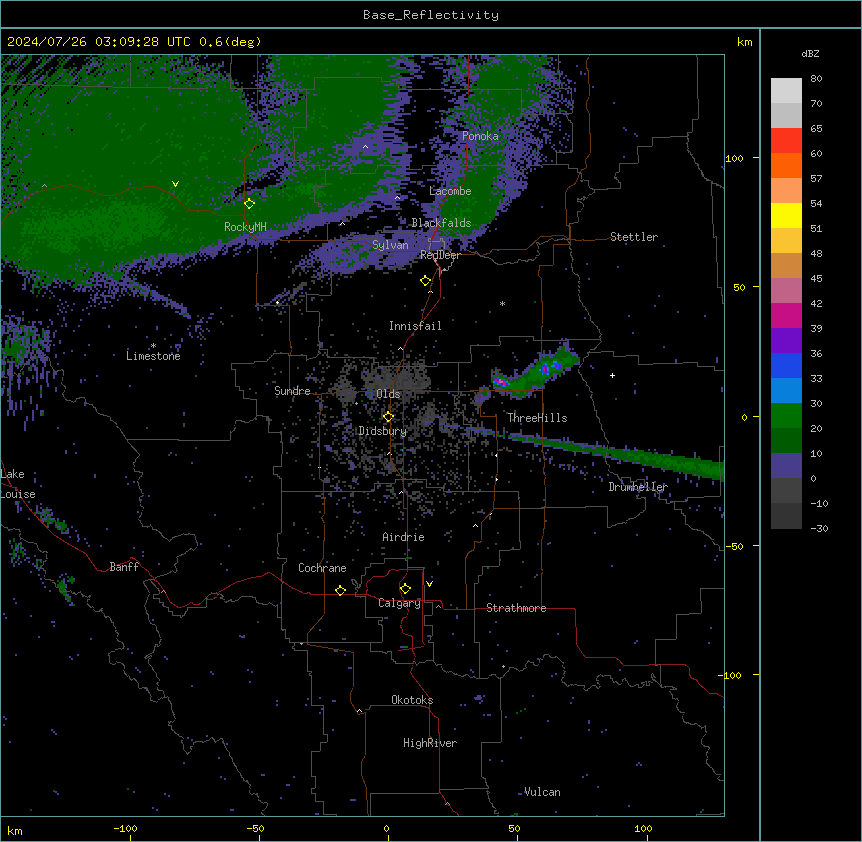The image size is (862, 842).
Task: Pick the red 65-60 dBZ legend swatch
Action: coord(786,140)
